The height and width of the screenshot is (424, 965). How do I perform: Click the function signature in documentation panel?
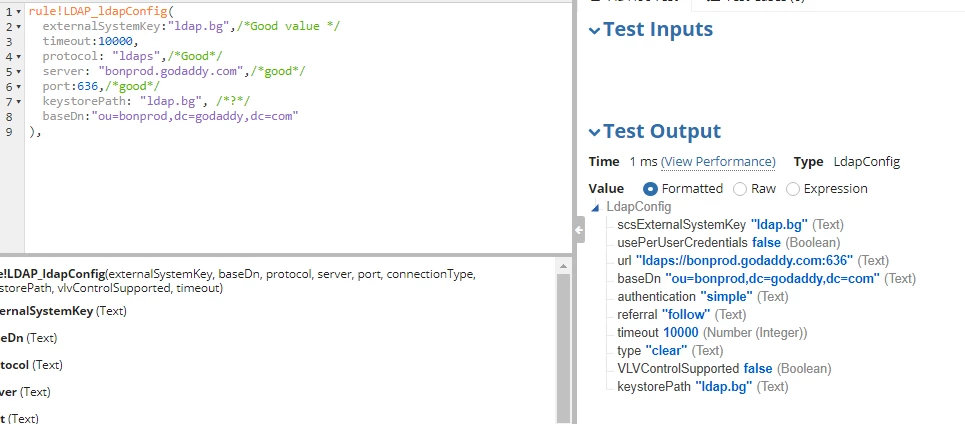point(238,281)
